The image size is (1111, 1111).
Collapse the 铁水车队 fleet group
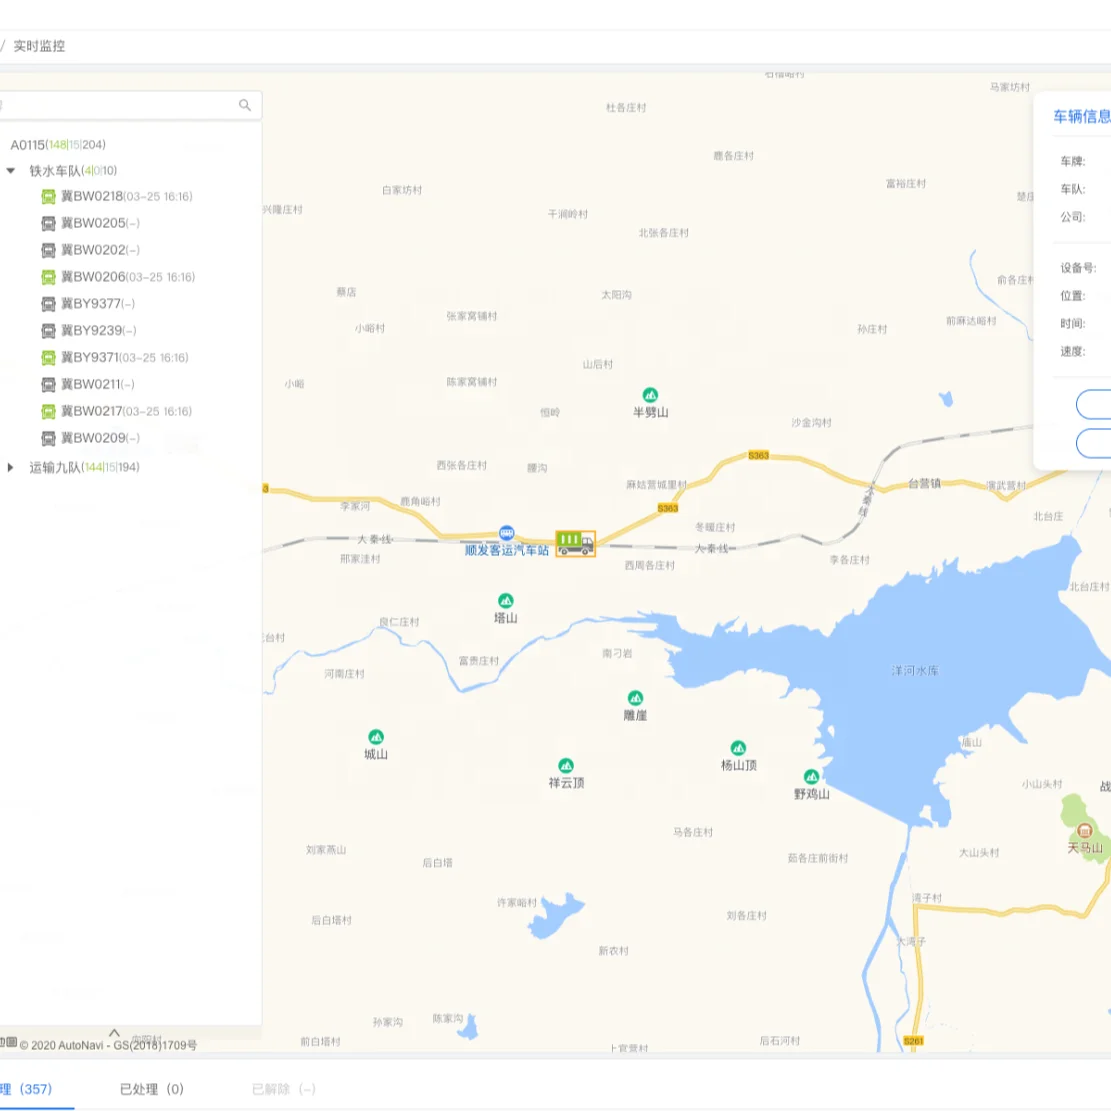(11, 171)
